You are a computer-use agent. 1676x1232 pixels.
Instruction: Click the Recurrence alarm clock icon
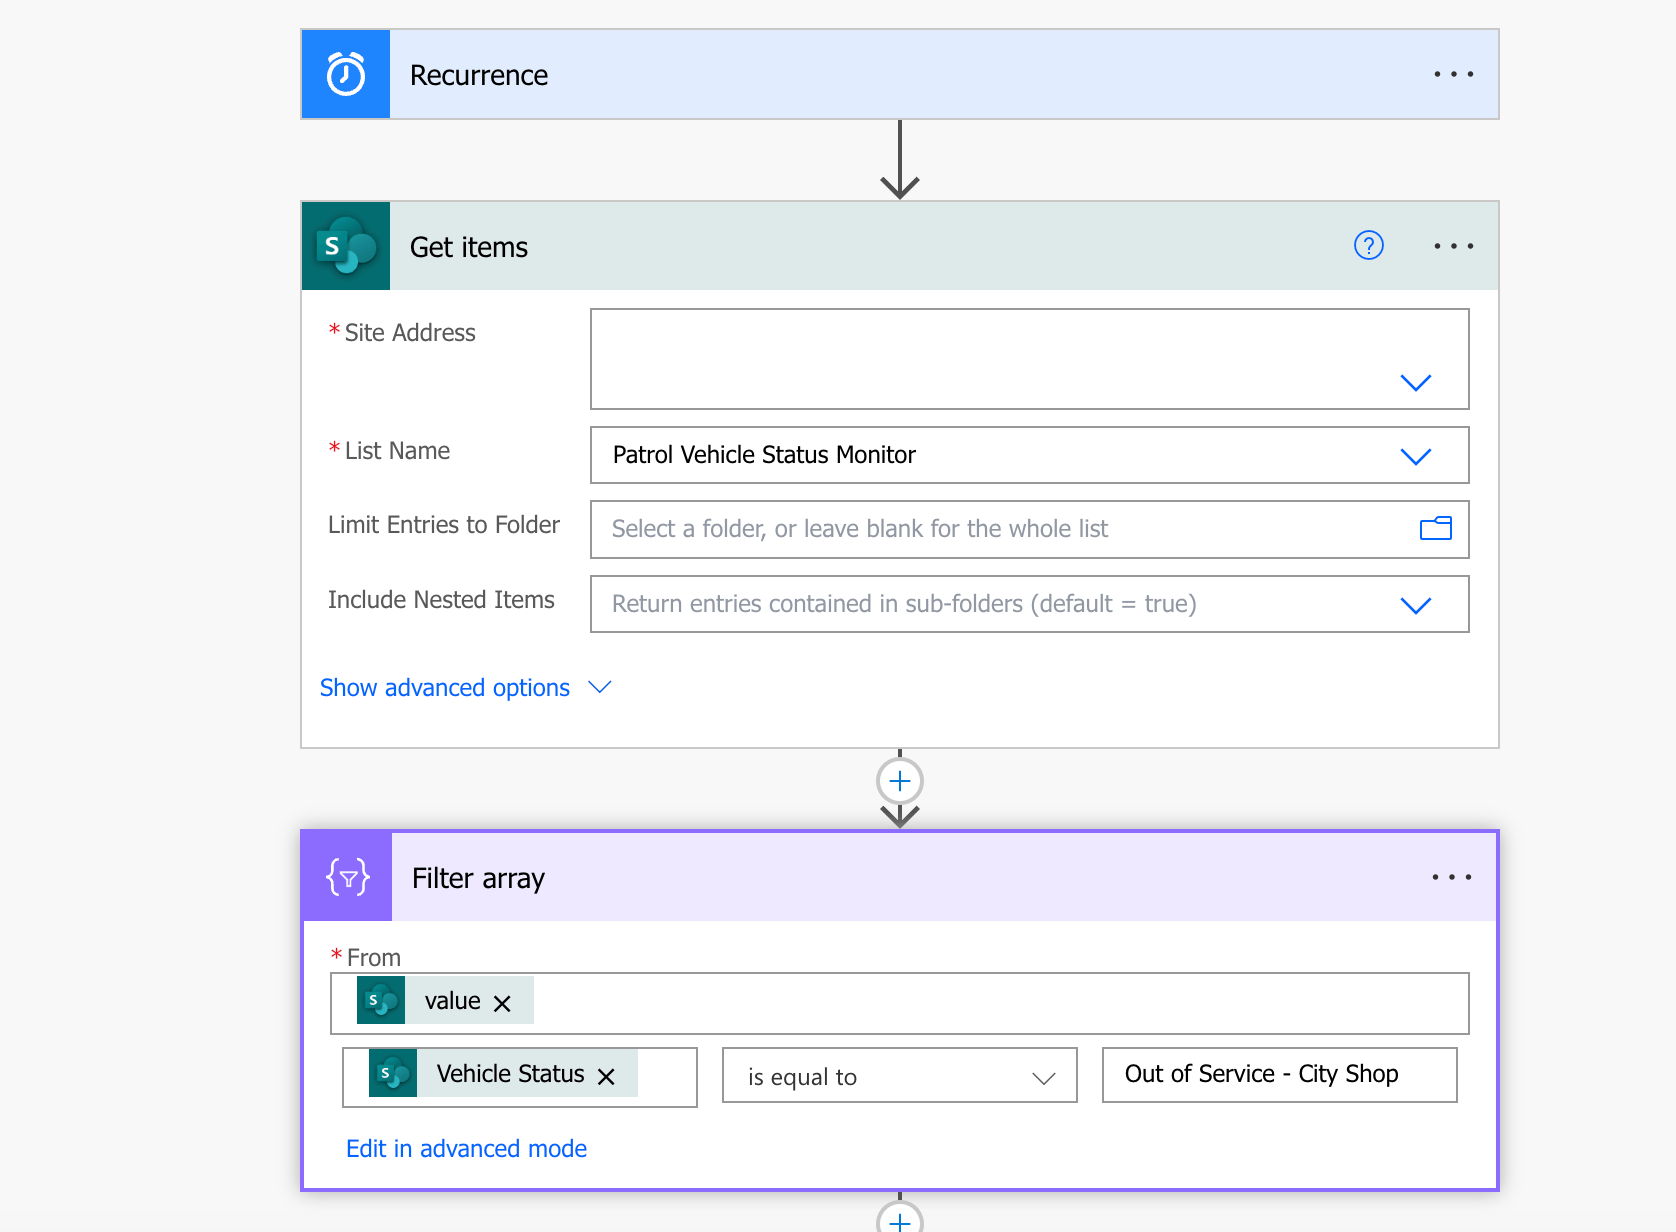345,74
